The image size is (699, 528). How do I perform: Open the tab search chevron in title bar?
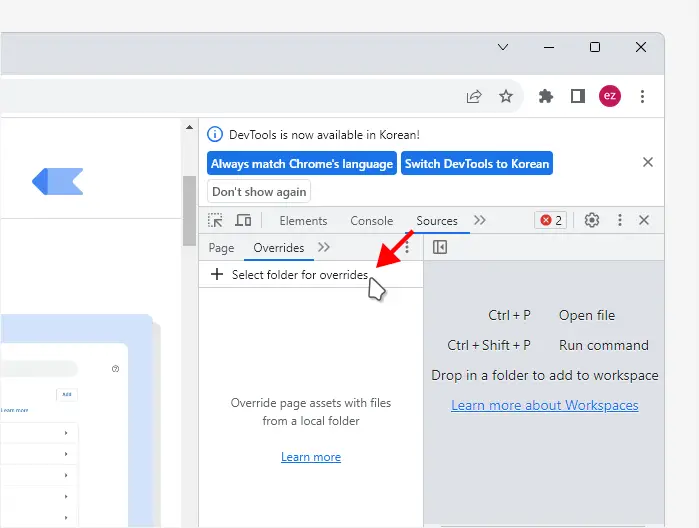[x=503, y=47]
